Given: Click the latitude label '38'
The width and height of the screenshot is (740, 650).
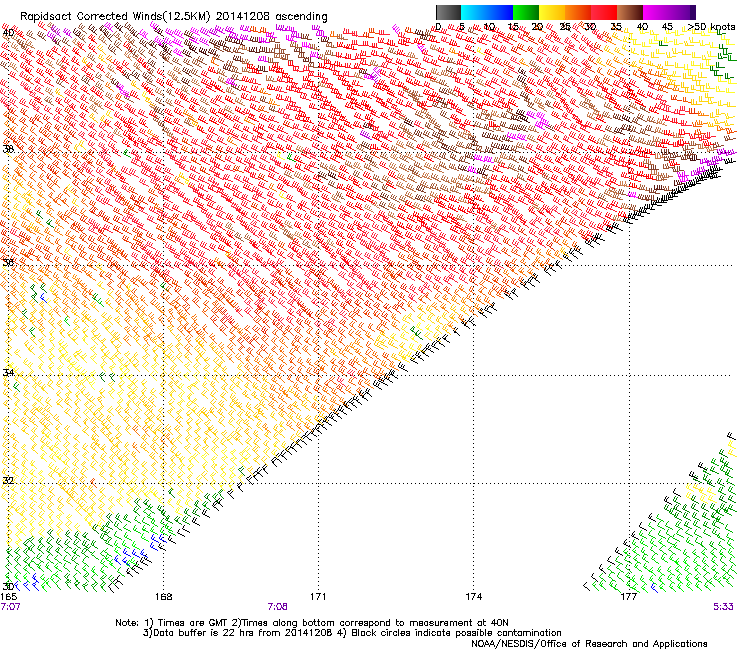Looking at the screenshot, I should (8, 149).
